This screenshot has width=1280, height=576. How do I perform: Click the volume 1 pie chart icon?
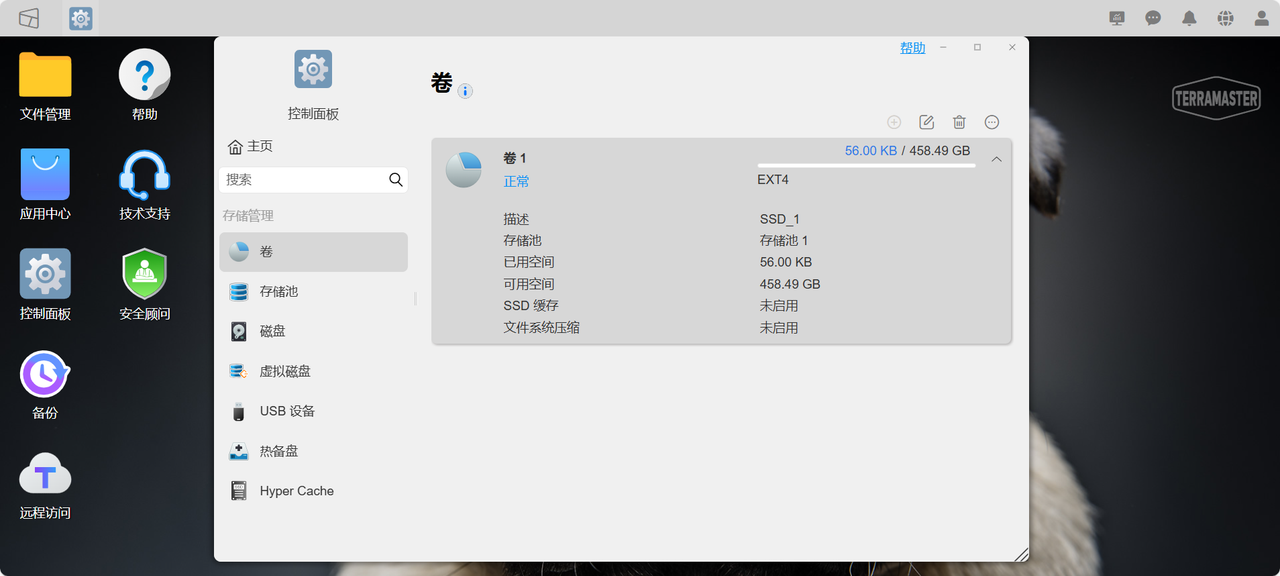click(463, 170)
